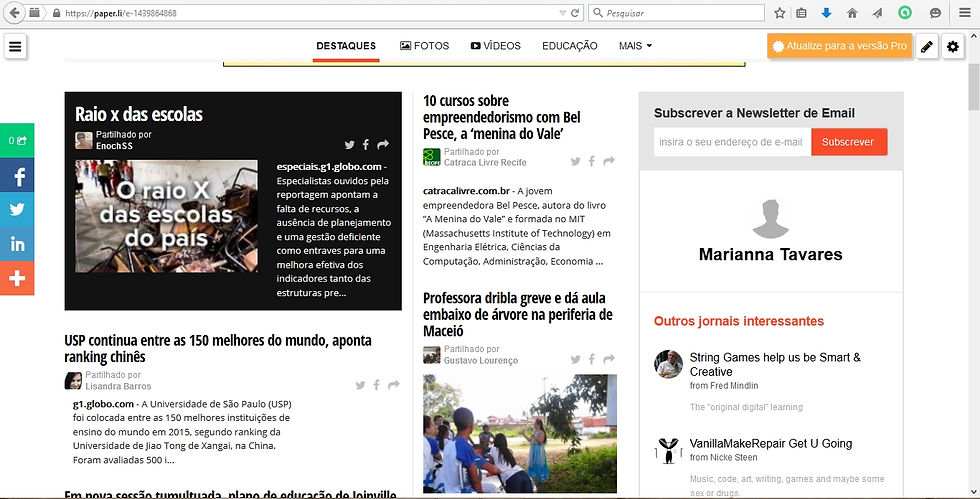Switch to the VÍDEOS tab
The image size is (980, 499).
pos(496,46)
